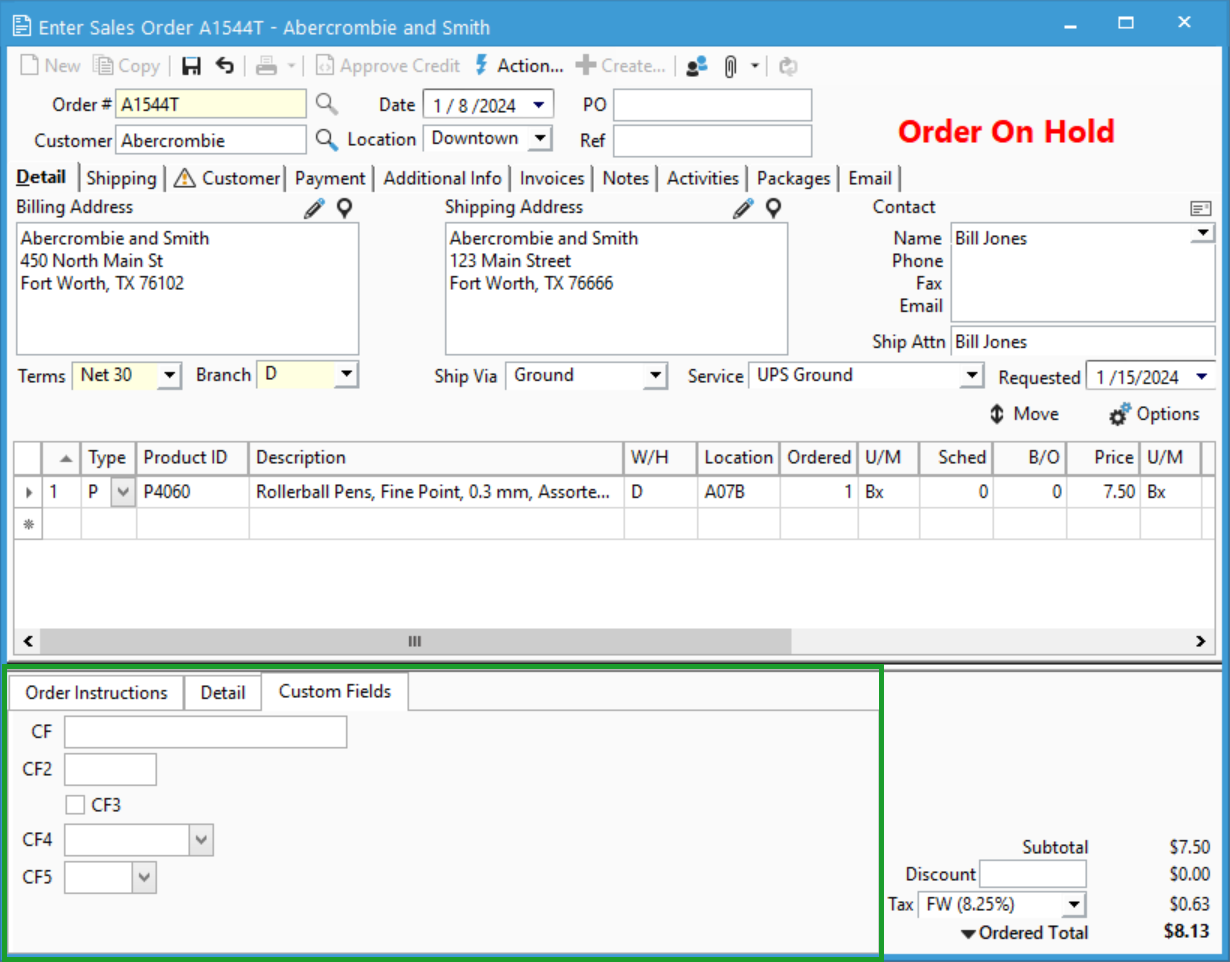Click the Print icon in toolbar

pos(265,66)
